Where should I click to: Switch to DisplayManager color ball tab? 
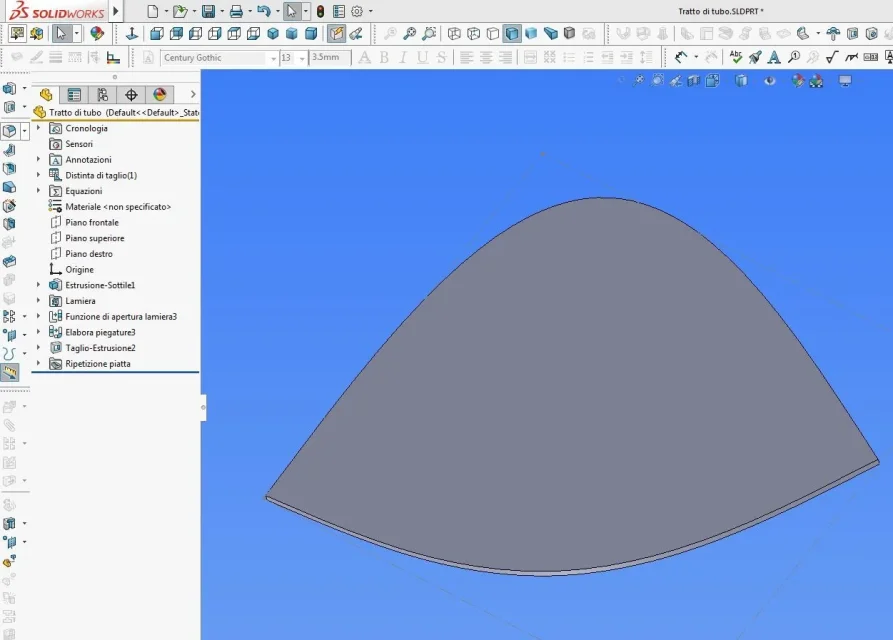[159, 95]
